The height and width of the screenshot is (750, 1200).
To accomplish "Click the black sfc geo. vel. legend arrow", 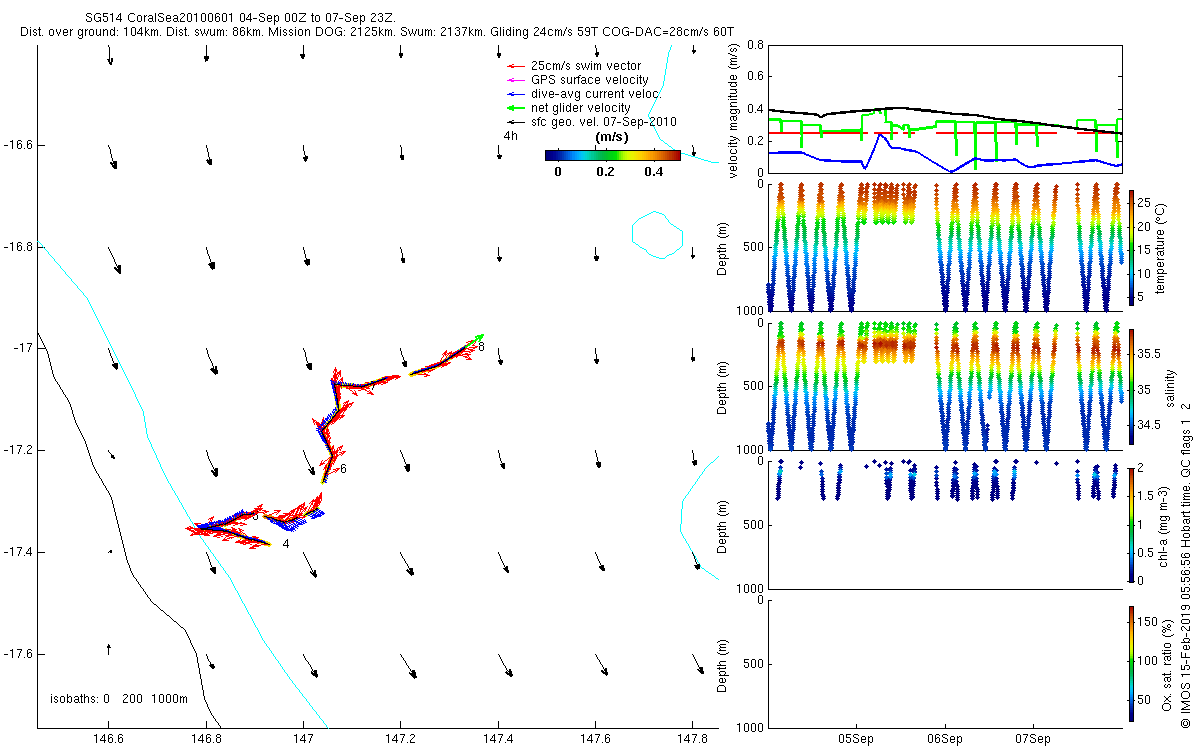I will (x=515, y=122).
